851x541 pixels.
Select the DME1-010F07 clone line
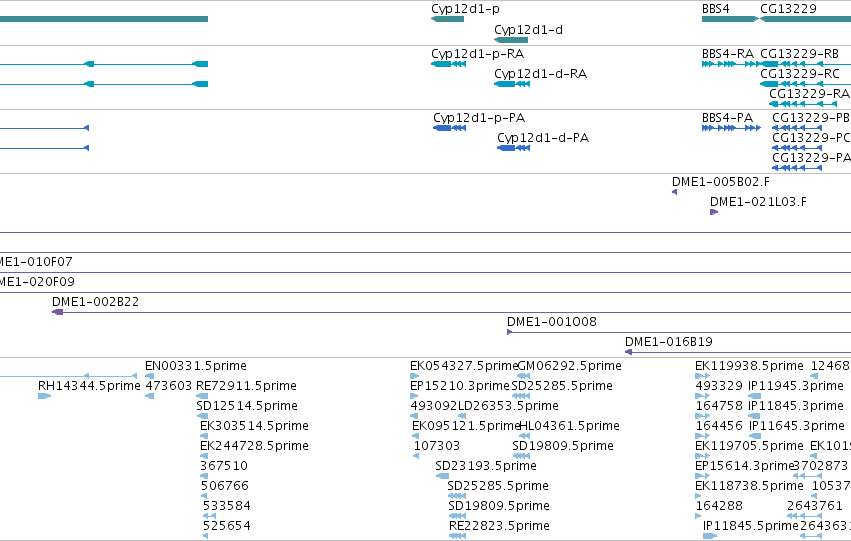(x=426, y=272)
